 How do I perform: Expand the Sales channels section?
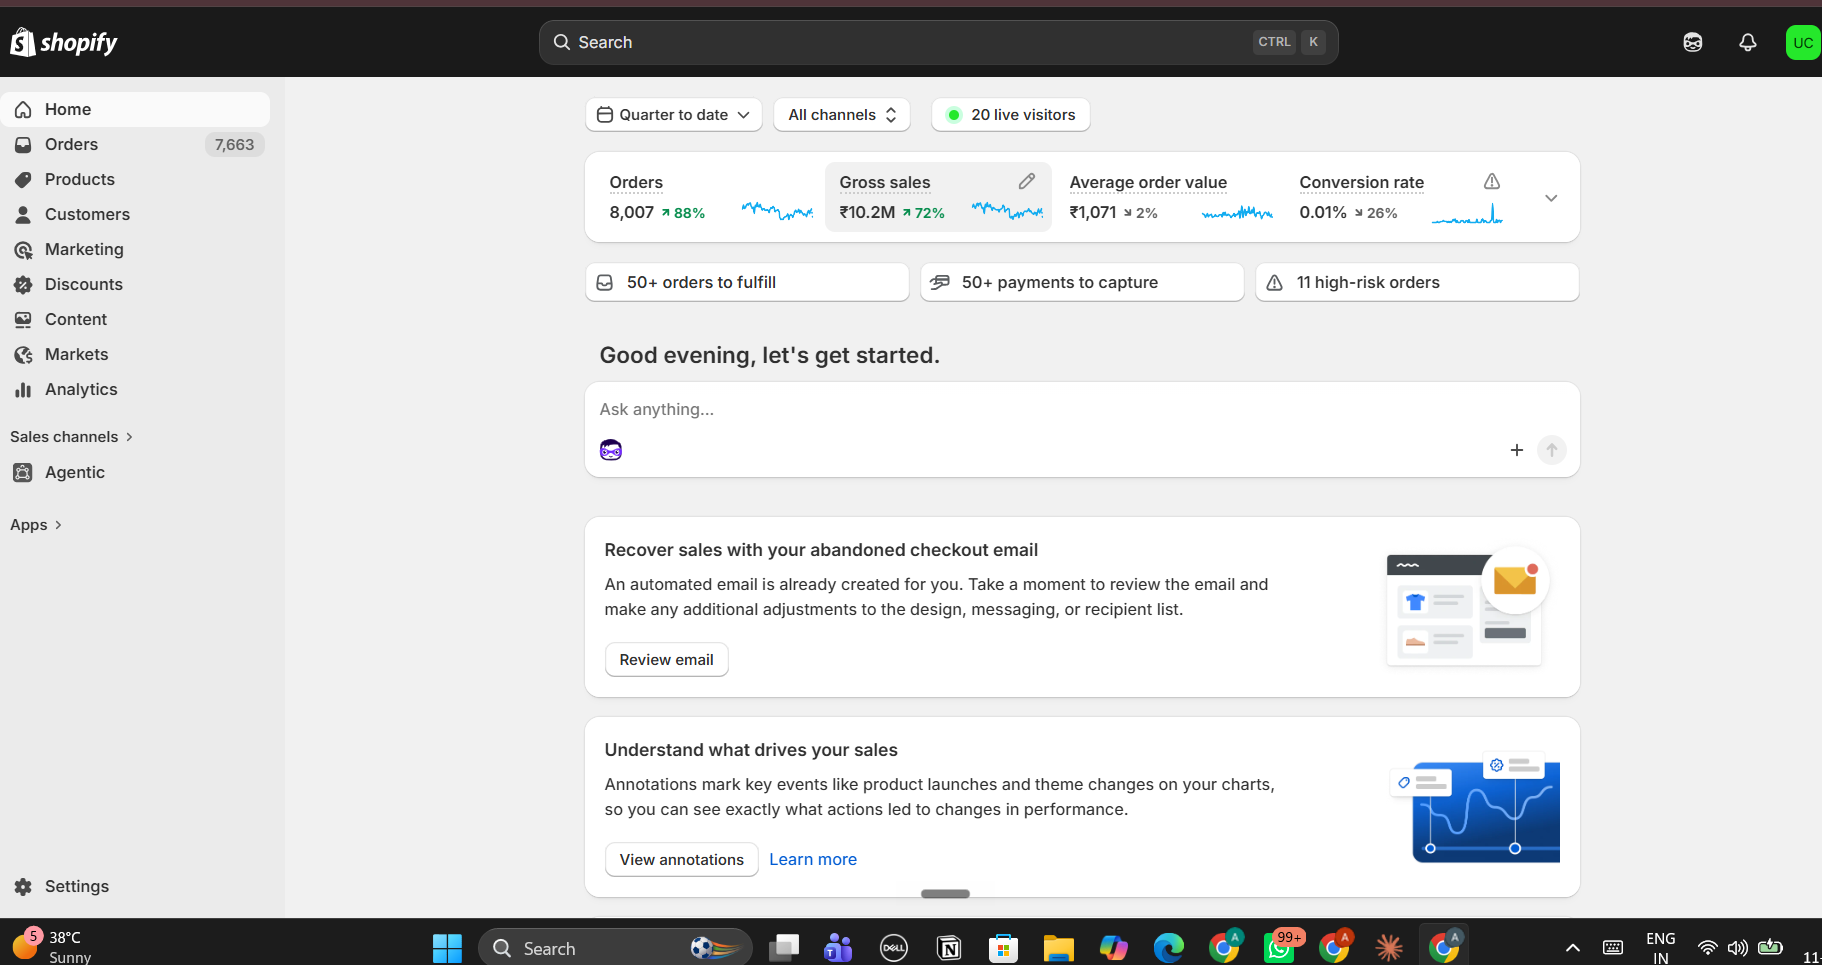71,437
